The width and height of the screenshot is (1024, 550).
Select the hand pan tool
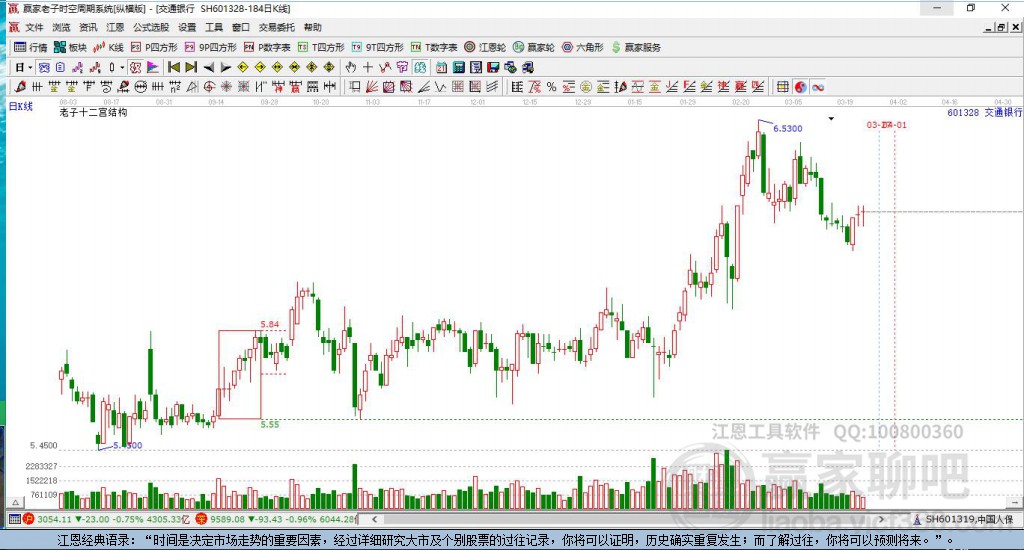[x=351, y=67]
